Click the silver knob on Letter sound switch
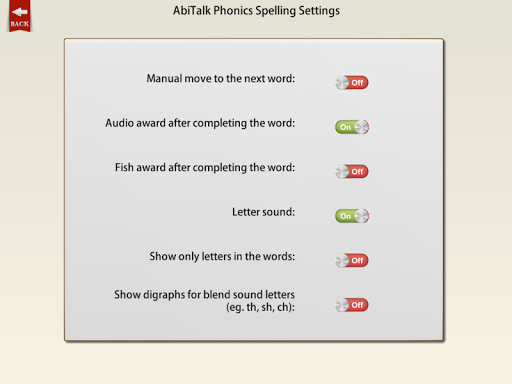This screenshot has width=512, height=384. 362,216
